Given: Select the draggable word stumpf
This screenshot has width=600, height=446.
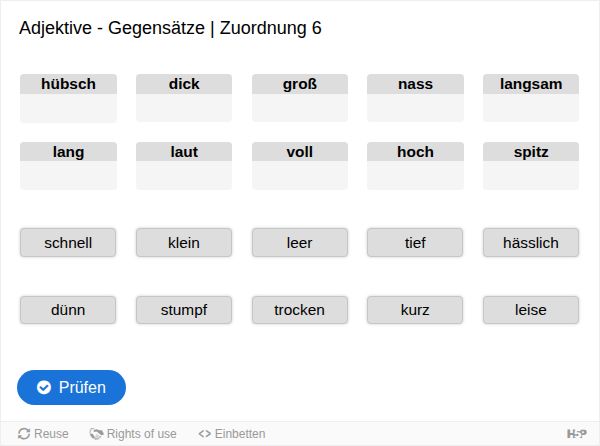Looking at the screenshot, I should pyautogui.click(x=184, y=310).
